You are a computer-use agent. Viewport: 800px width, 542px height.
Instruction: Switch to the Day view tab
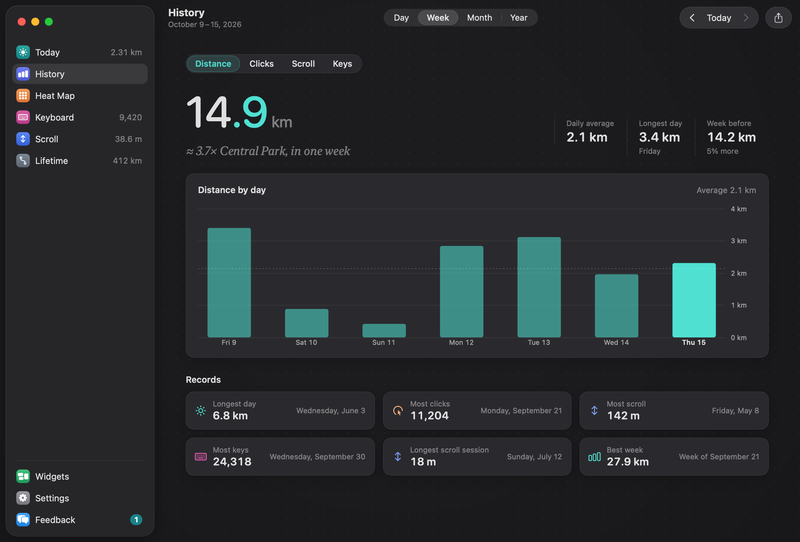[x=401, y=18]
